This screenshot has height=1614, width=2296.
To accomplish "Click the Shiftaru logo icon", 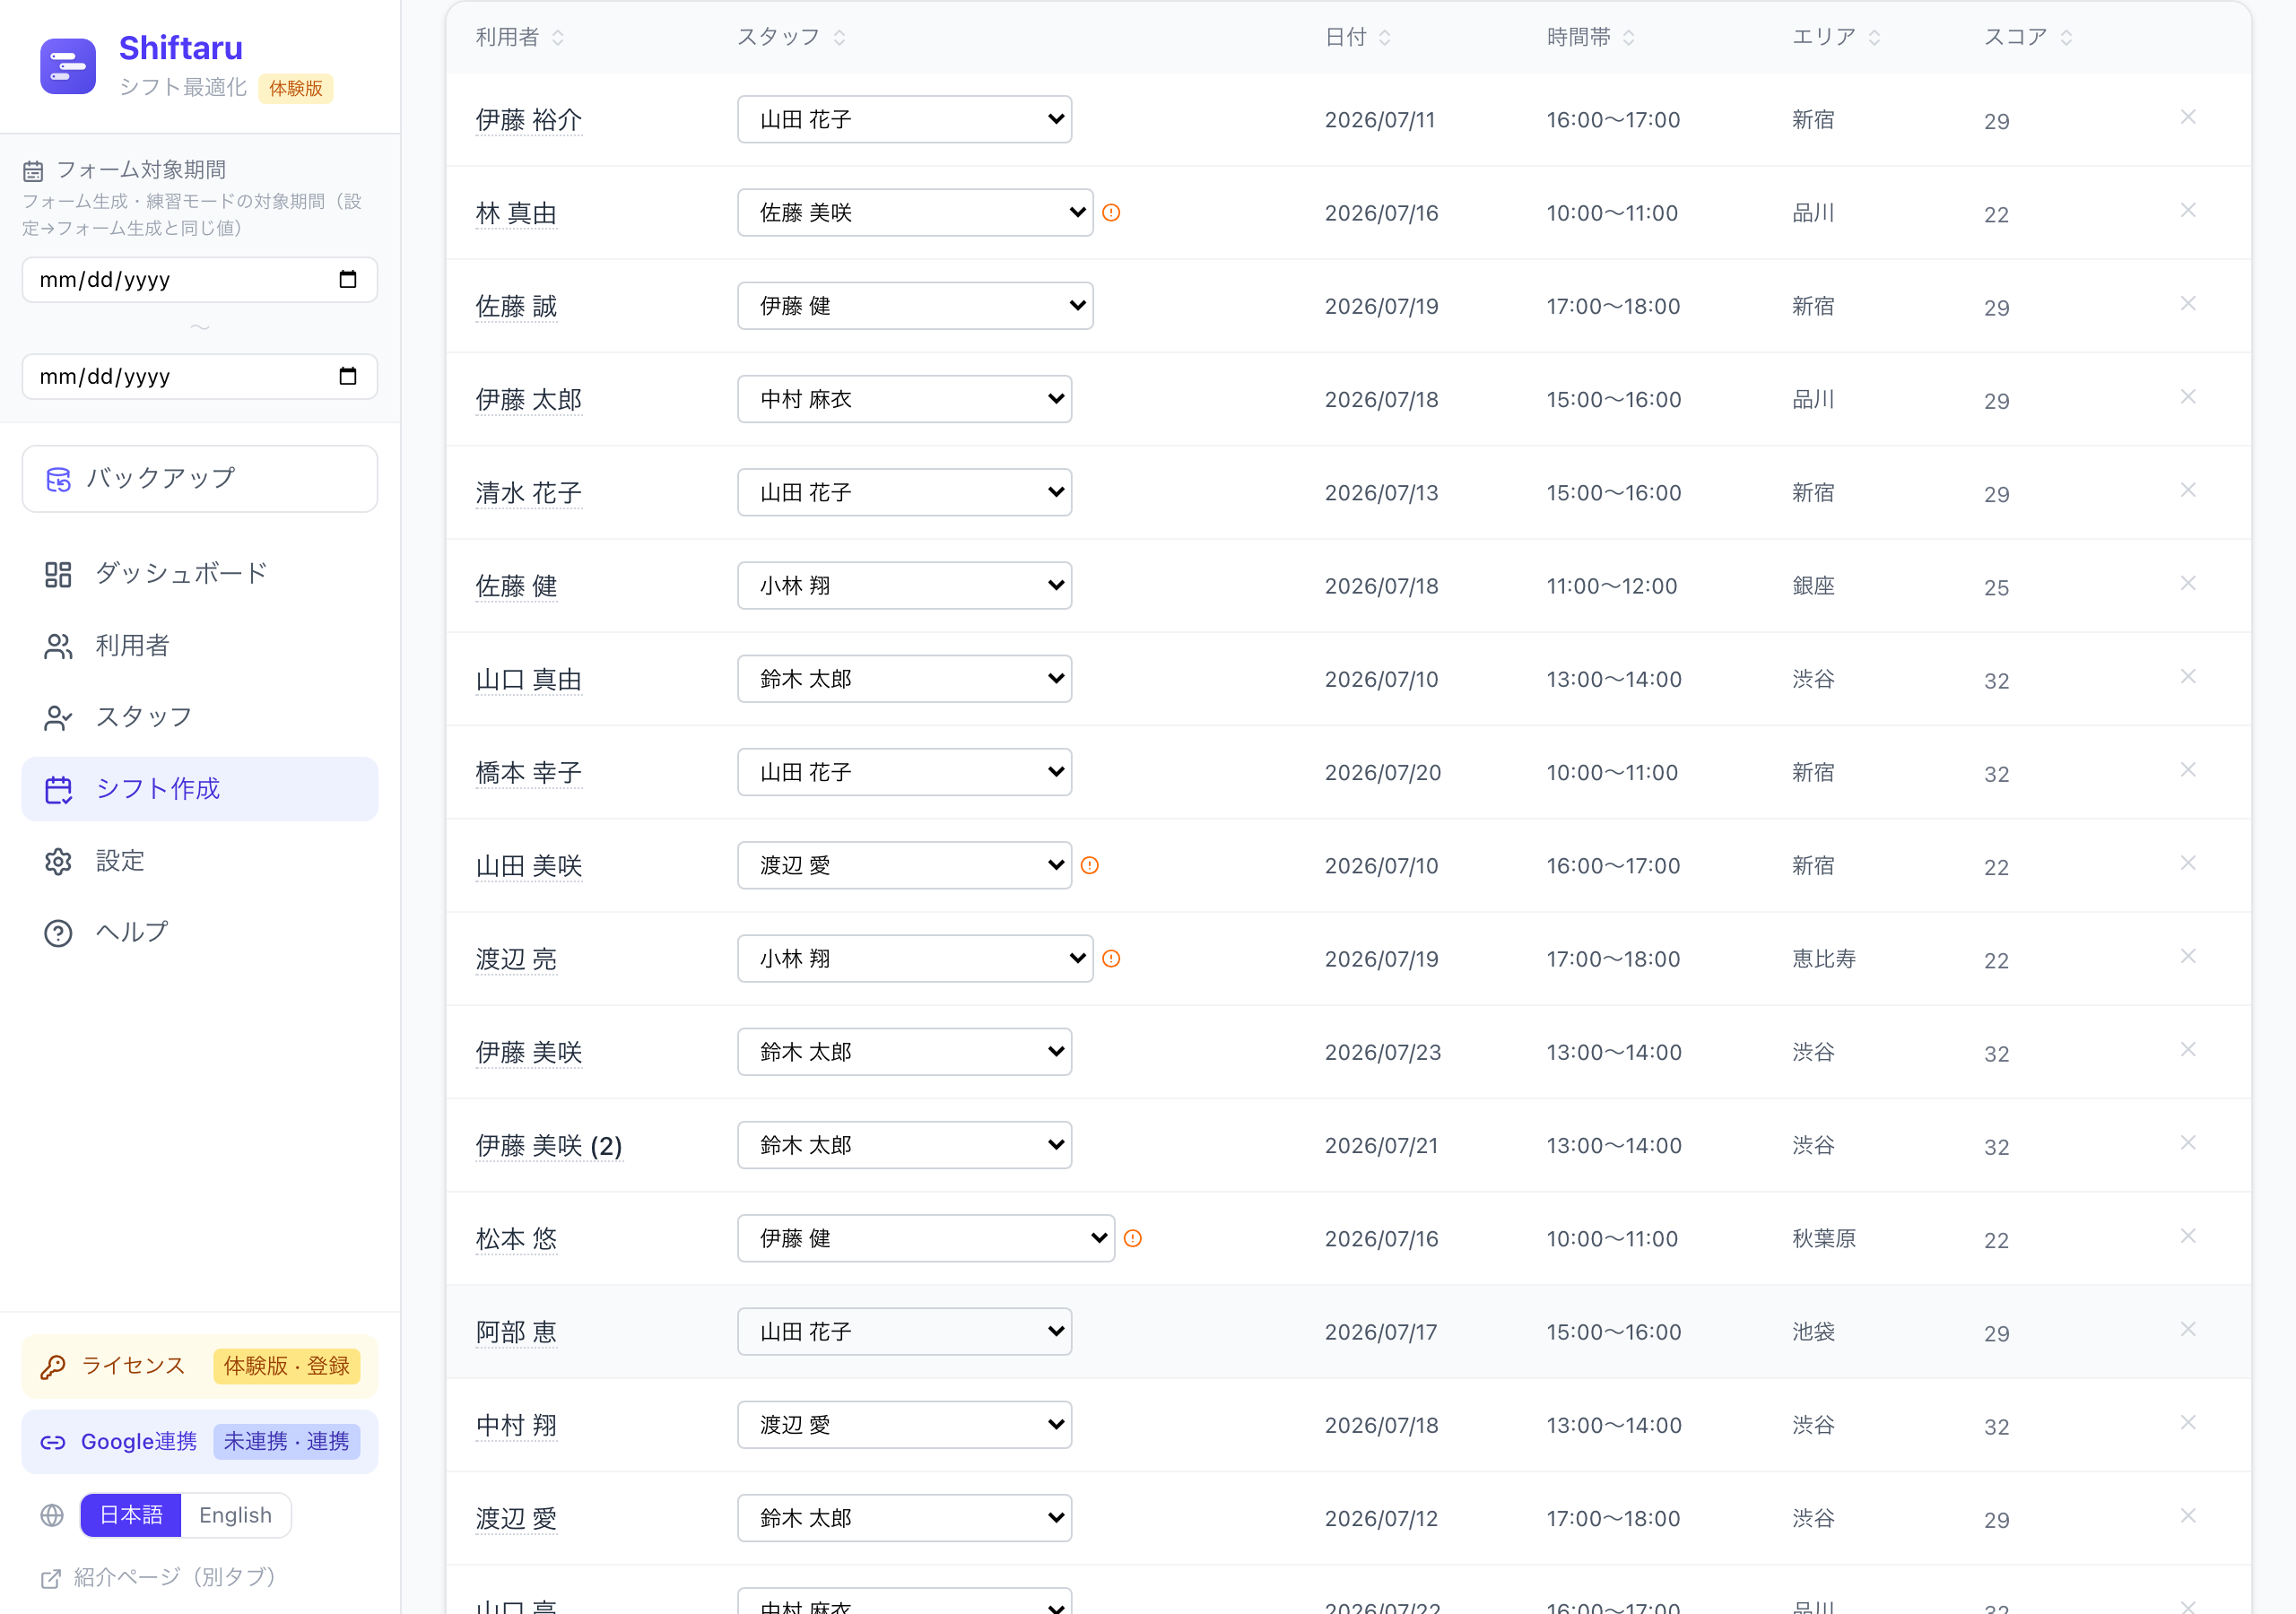I will (68, 66).
